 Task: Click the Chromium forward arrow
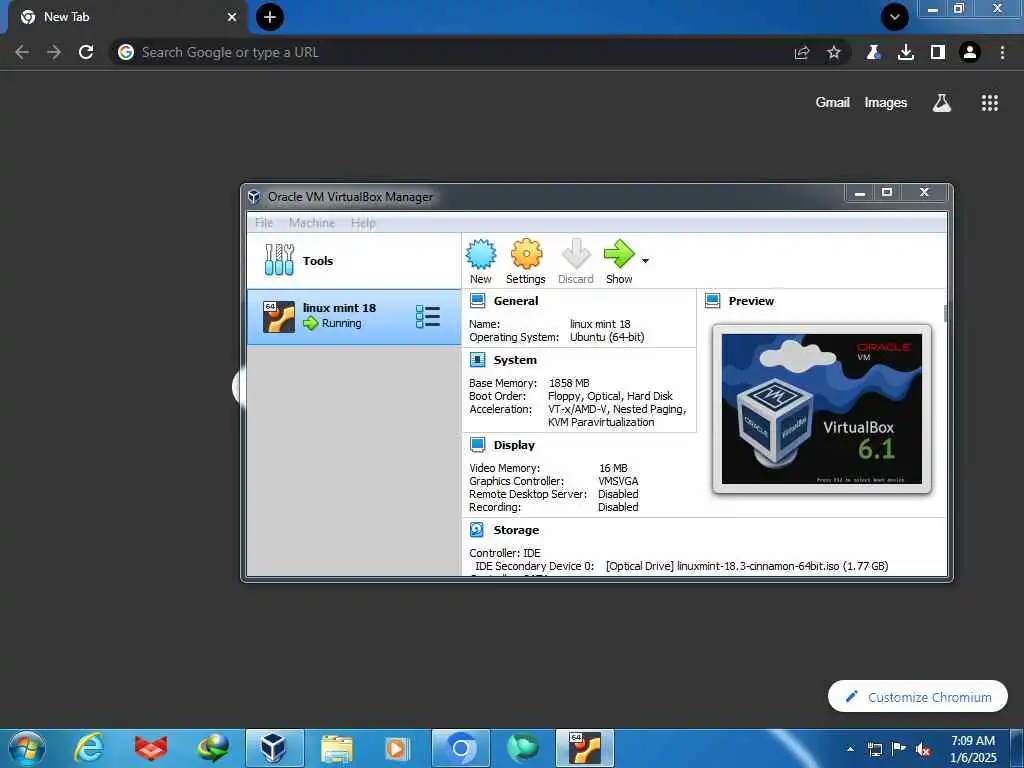coord(54,52)
